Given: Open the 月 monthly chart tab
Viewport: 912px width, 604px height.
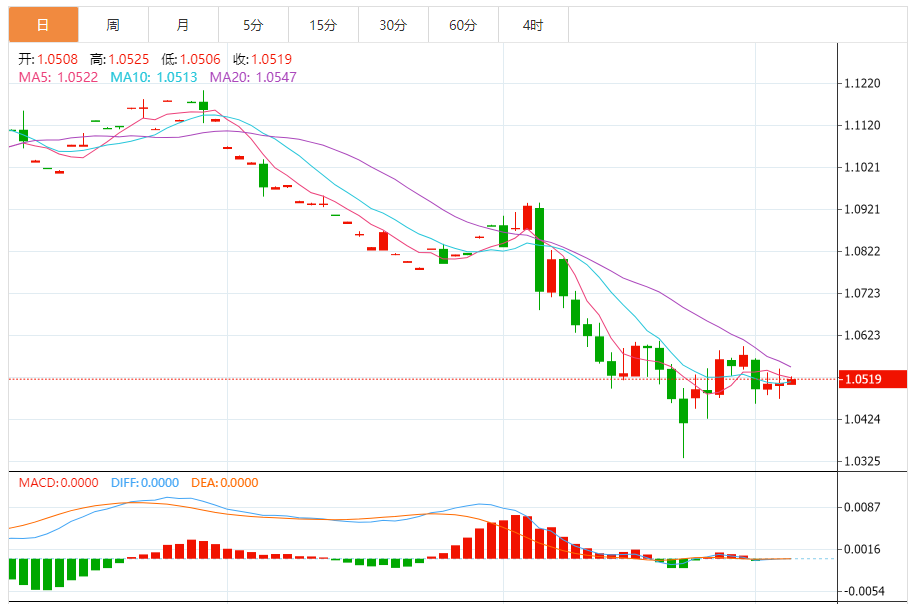Looking at the screenshot, I should [x=183, y=25].
